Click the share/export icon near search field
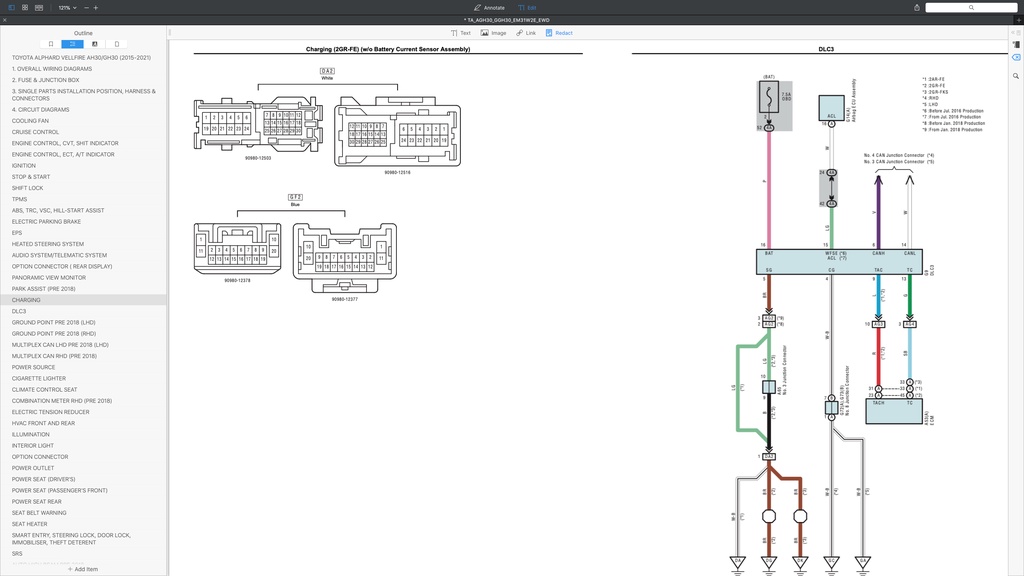This screenshot has height=576, width=1024. 916,6
